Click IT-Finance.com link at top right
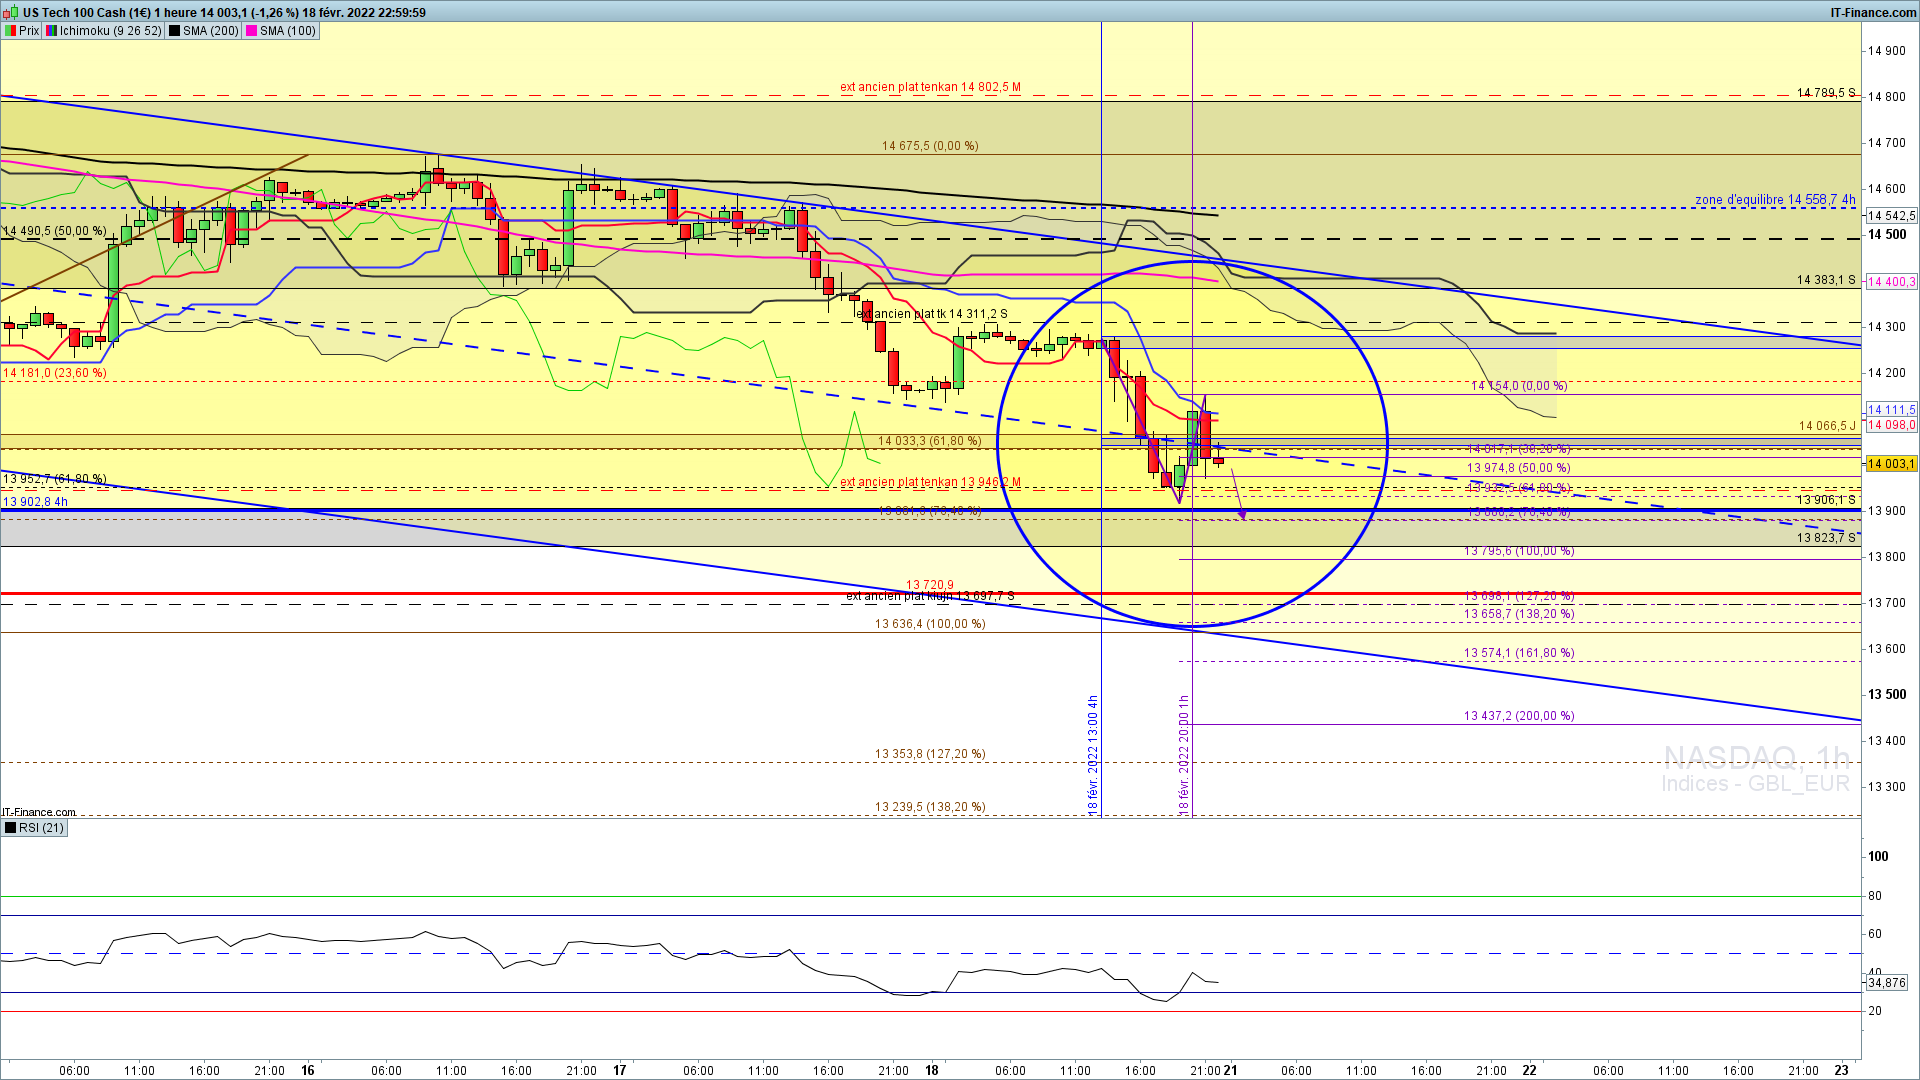Image resolution: width=1920 pixels, height=1080 pixels. tap(1872, 13)
